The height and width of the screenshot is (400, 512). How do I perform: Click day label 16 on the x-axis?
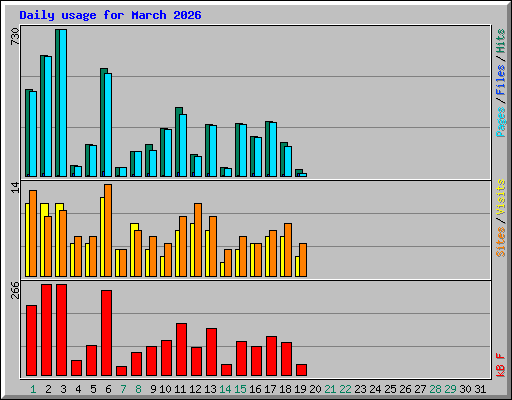[255, 389]
